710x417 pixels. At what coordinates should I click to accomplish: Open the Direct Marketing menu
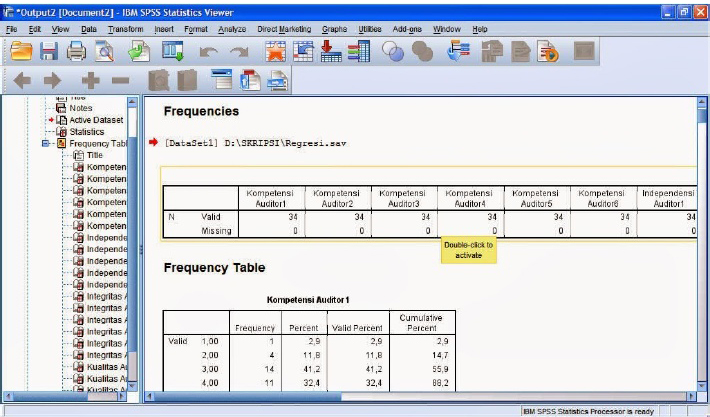point(284,29)
